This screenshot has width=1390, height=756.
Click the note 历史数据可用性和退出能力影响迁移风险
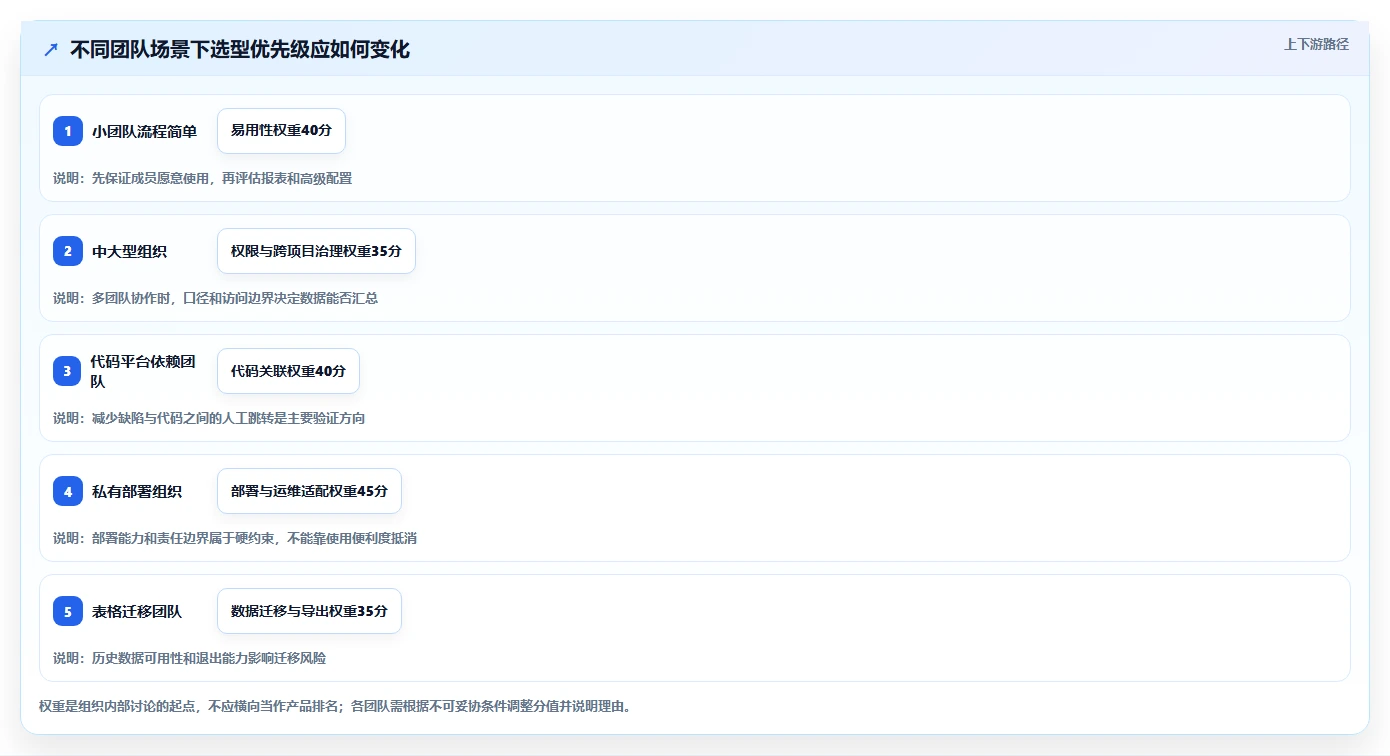click(209, 658)
